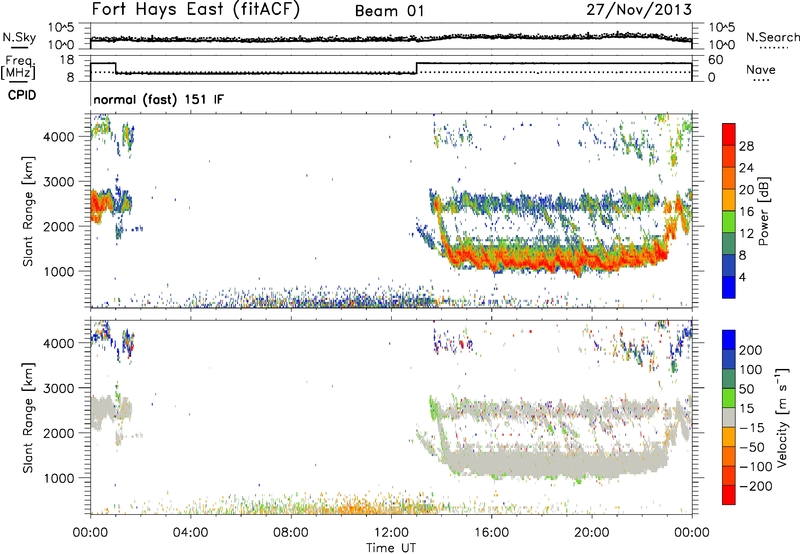Viewport: 800px width, 554px height.
Task: Click the date '27/Nov/2013'
Action: coord(639,10)
